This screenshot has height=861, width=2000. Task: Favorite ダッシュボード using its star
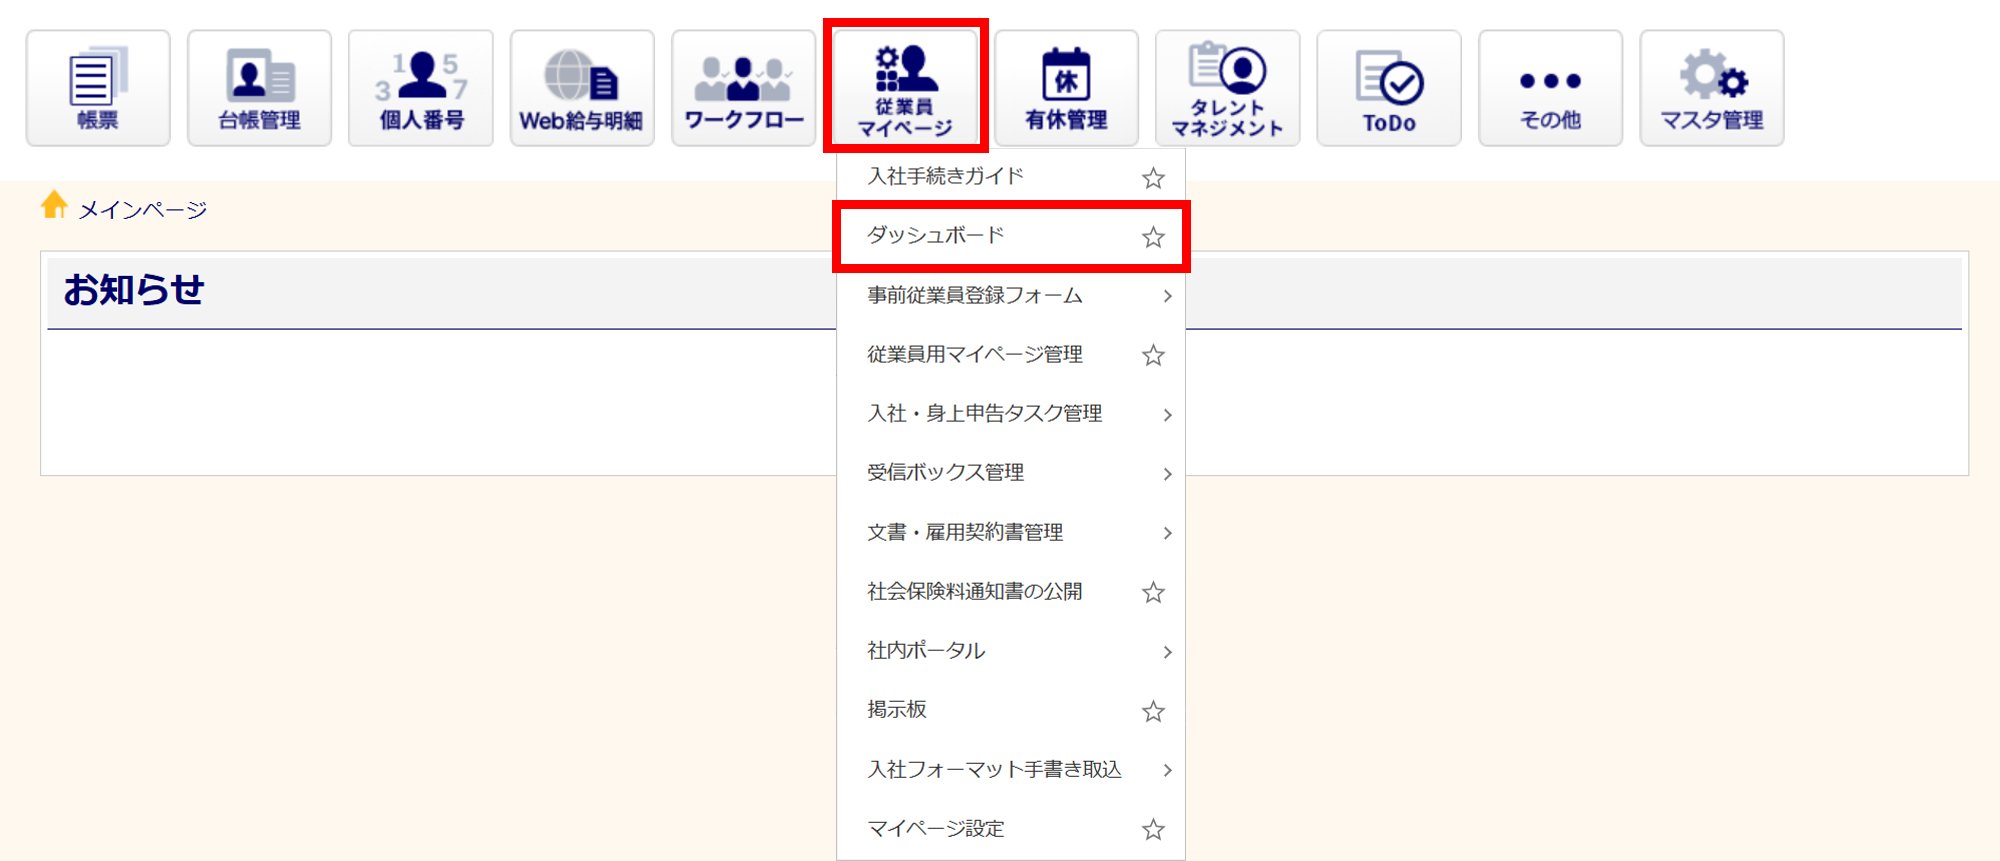(x=1153, y=237)
